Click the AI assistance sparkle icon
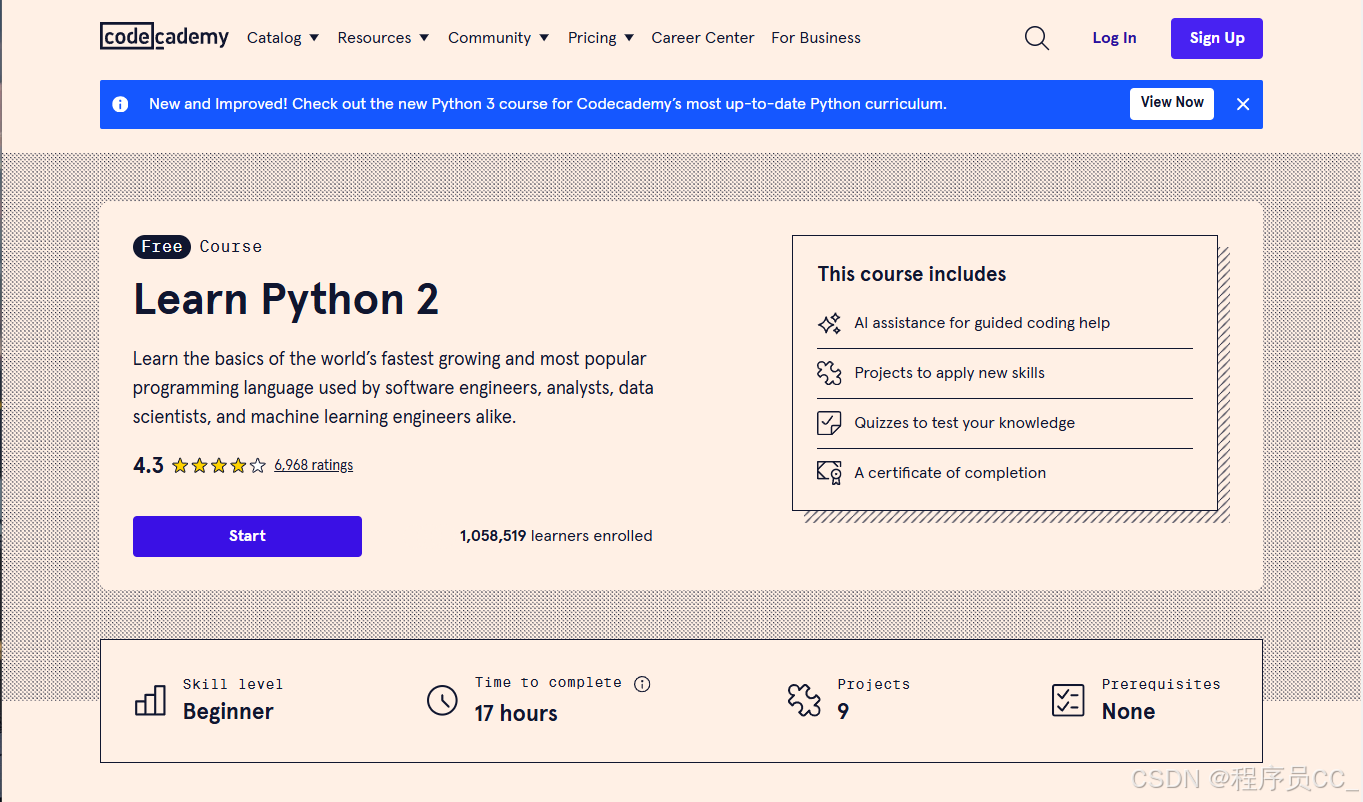The height and width of the screenshot is (802, 1363). point(829,323)
